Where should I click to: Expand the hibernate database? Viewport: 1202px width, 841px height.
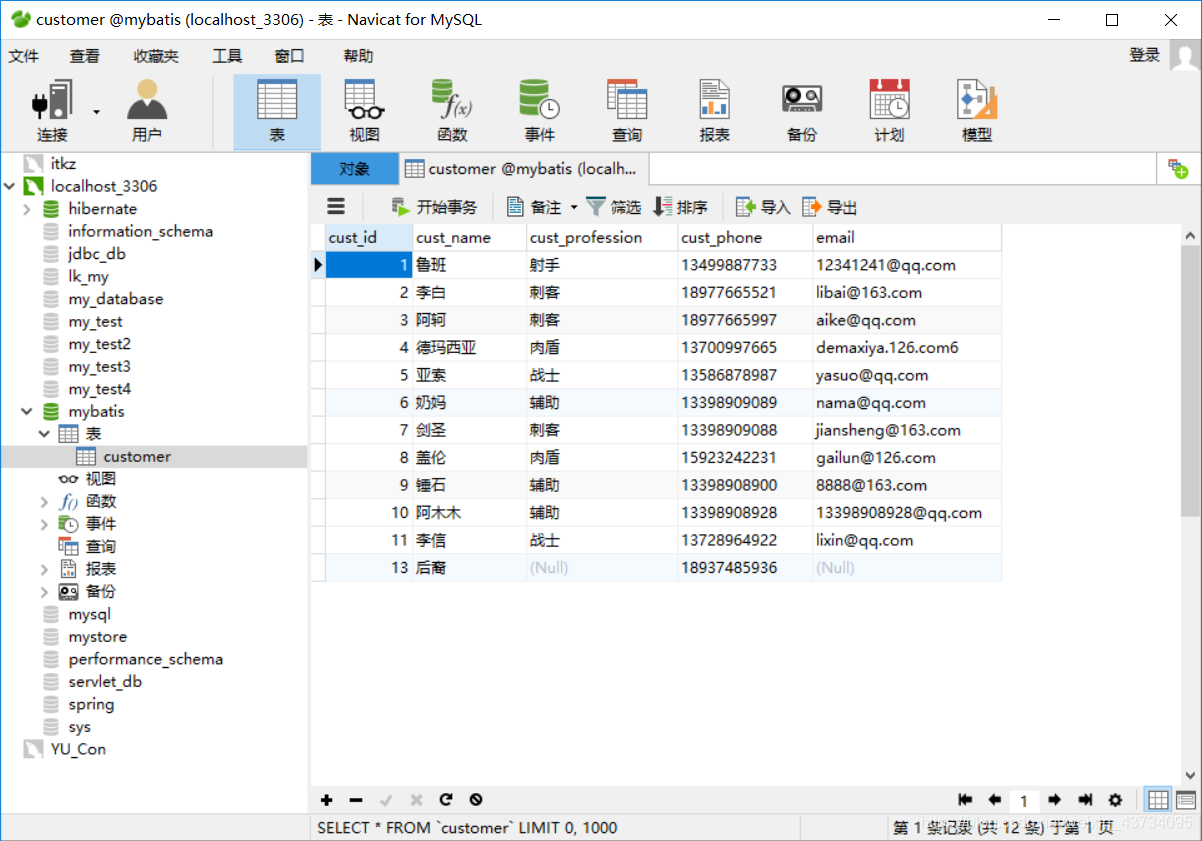point(27,209)
